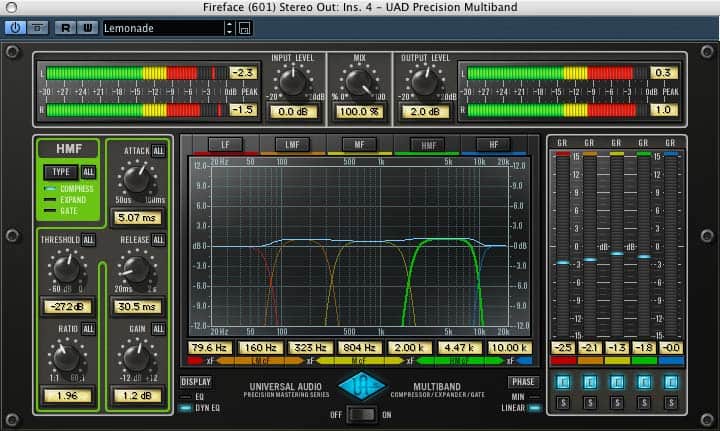
Task: Select EQ display mode
Action: pyautogui.click(x=192, y=397)
